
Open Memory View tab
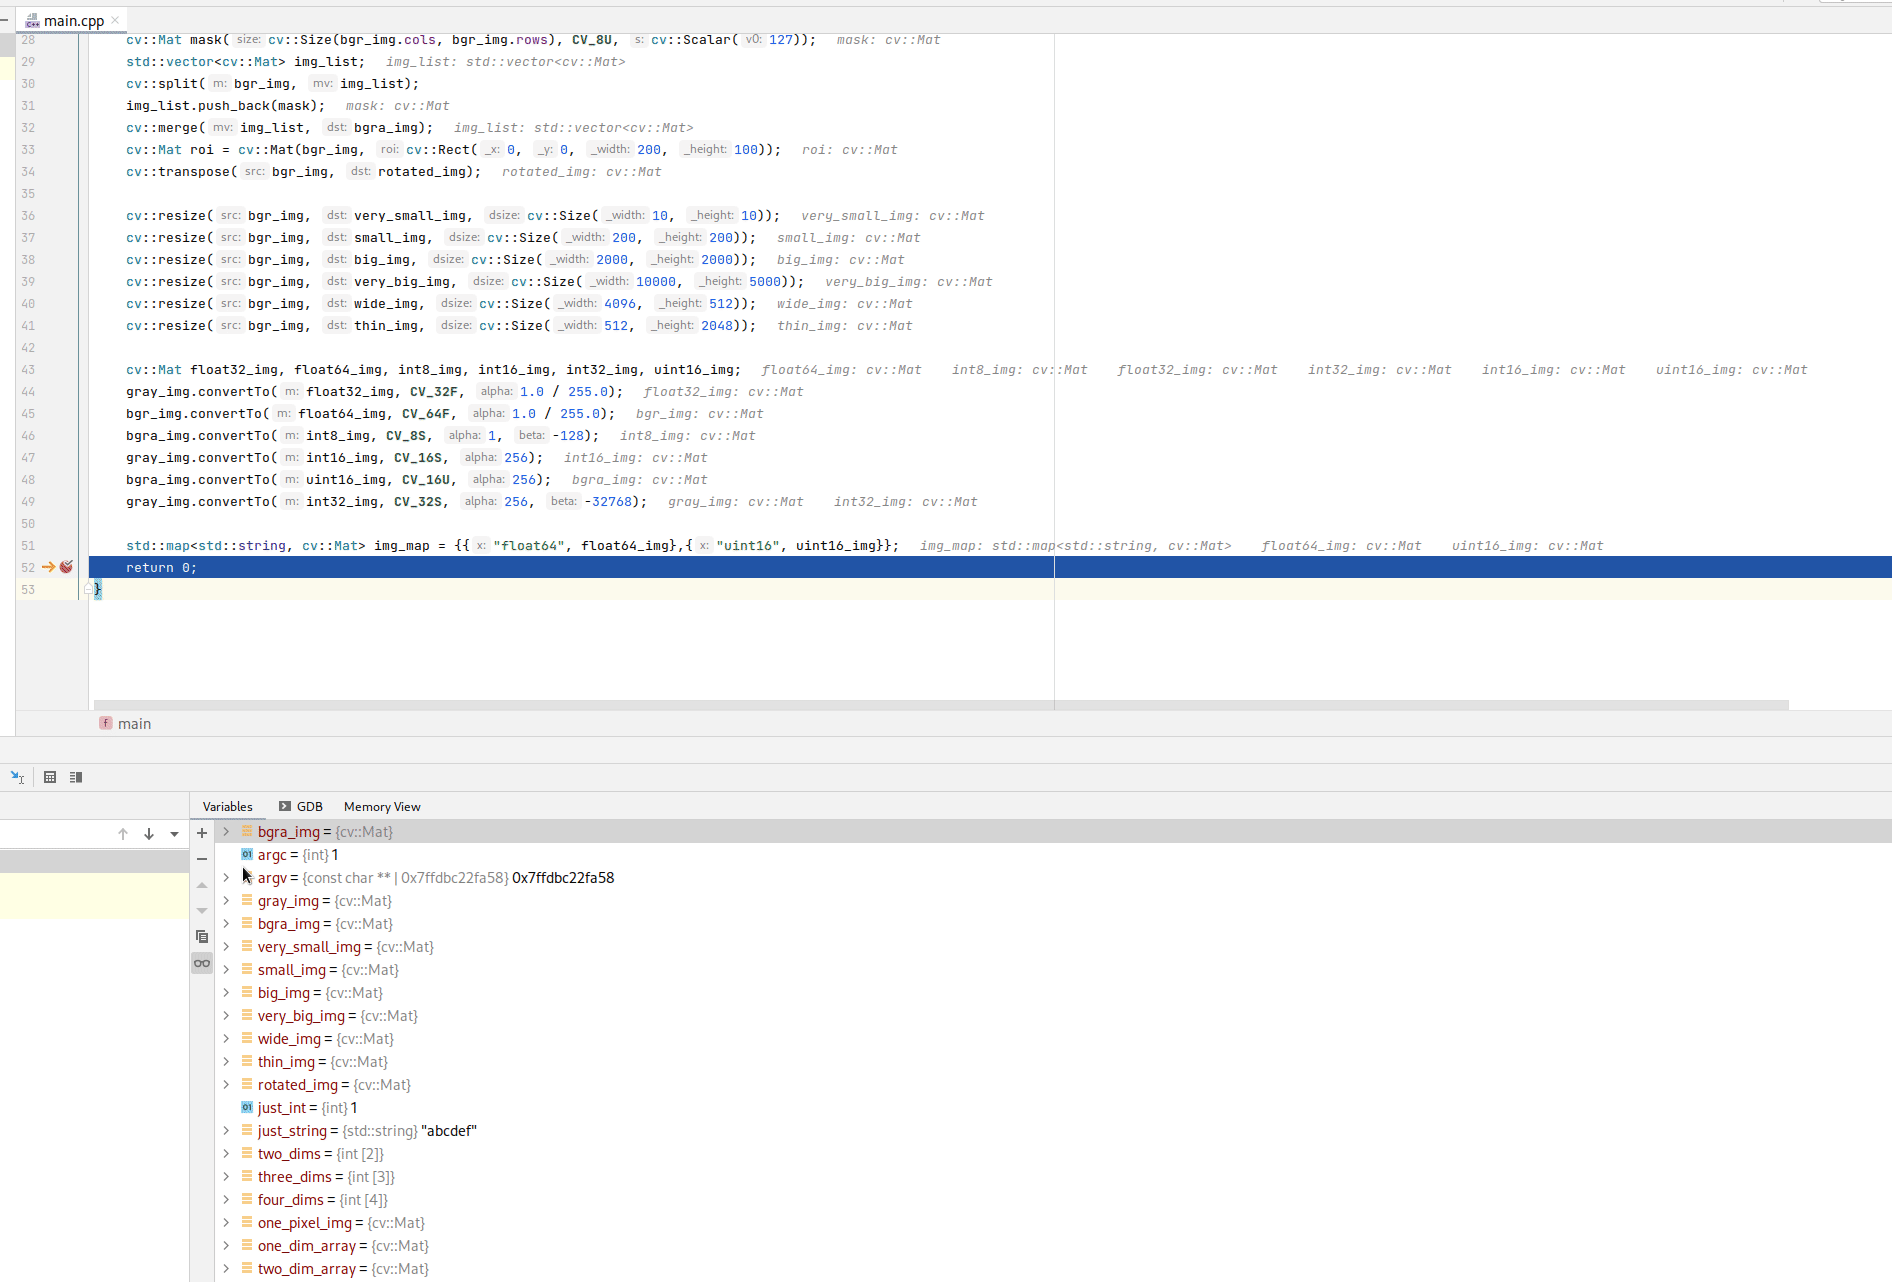[382, 806]
